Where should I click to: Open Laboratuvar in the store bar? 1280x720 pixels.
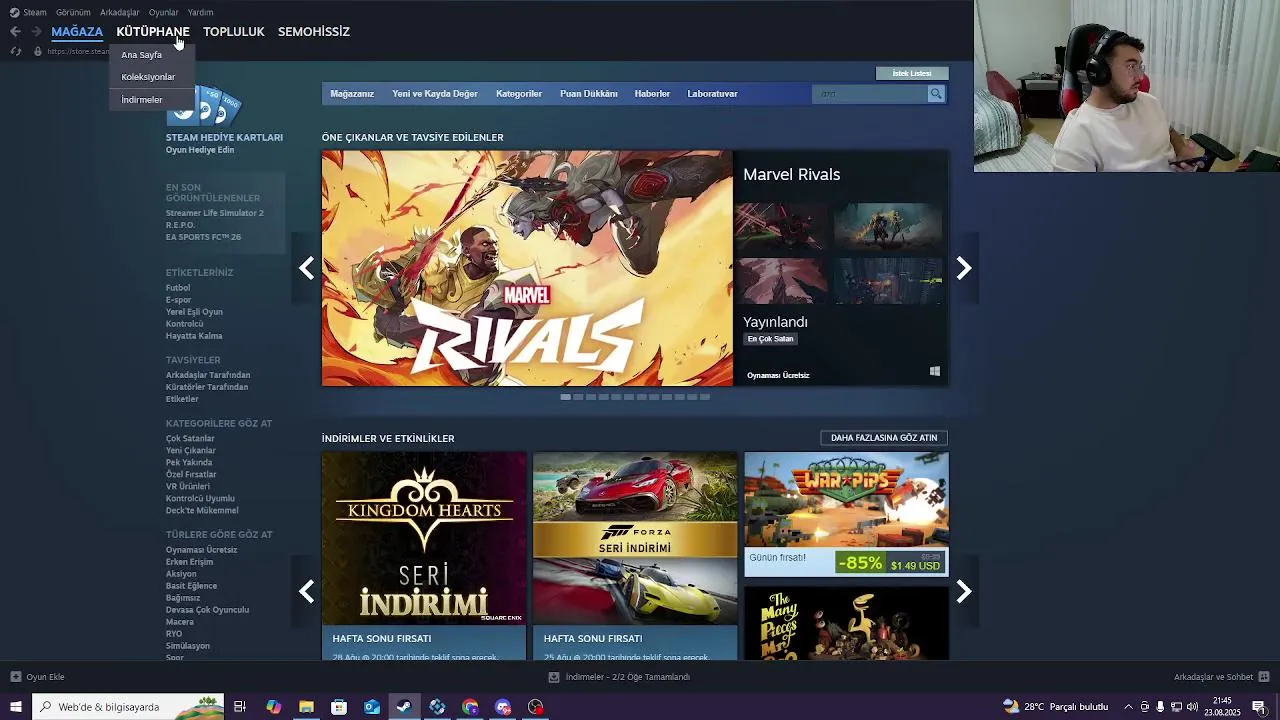(x=712, y=94)
